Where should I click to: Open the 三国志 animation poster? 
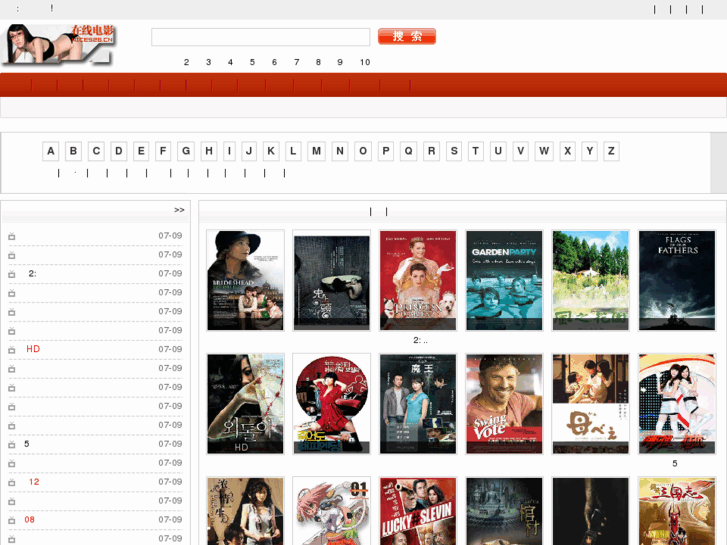[677, 511]
